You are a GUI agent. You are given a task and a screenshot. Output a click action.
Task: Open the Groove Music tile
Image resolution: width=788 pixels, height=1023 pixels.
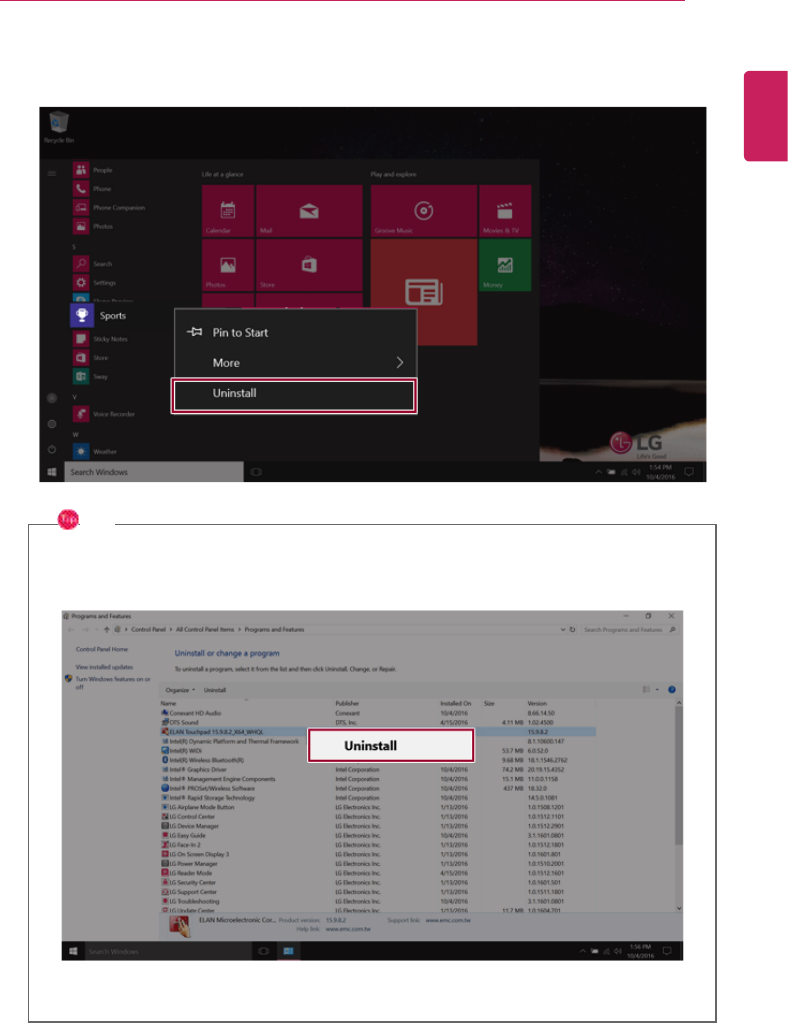(x=423, y=211)
